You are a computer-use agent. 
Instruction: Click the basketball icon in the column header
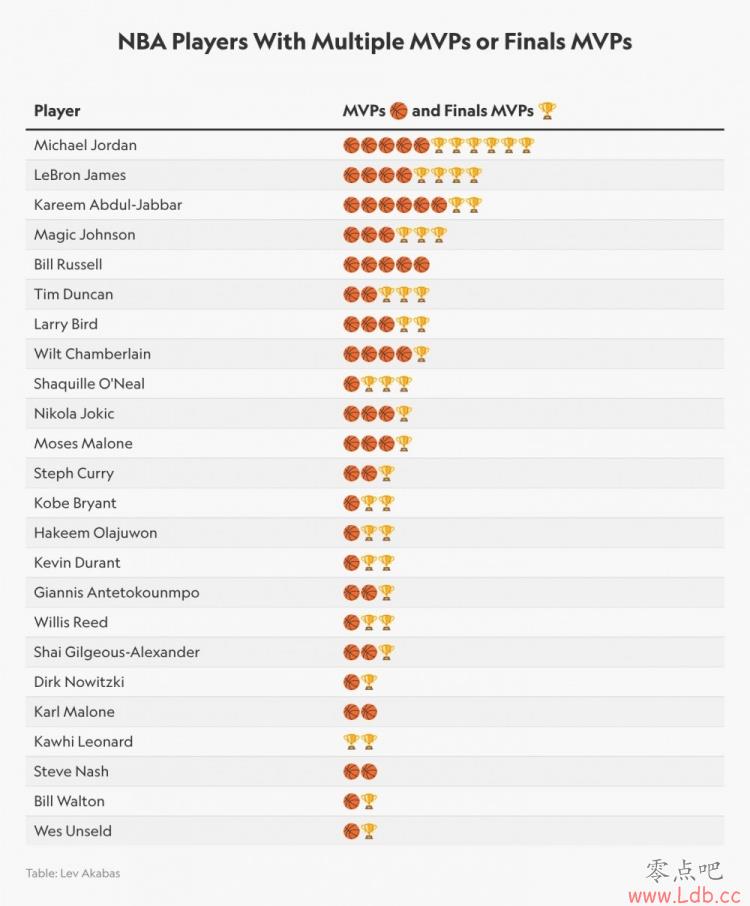[398, 110]
